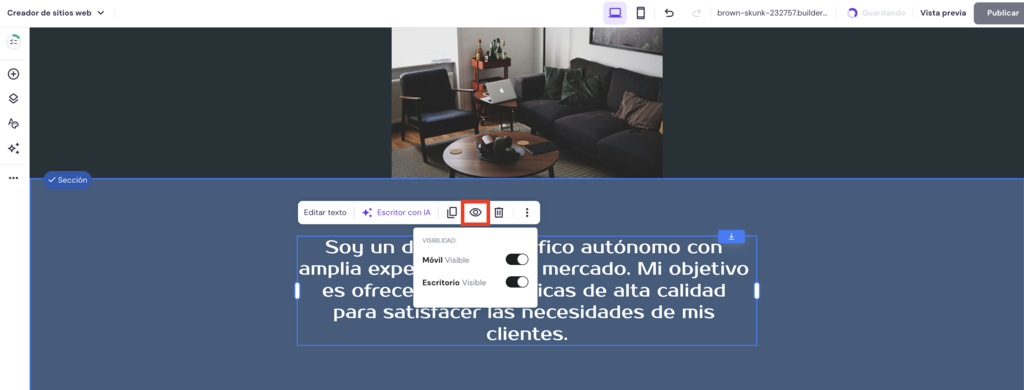Screen dimensions: 1024x390
Task: Click the 'Móvil Visible' label
Action: 445,260
